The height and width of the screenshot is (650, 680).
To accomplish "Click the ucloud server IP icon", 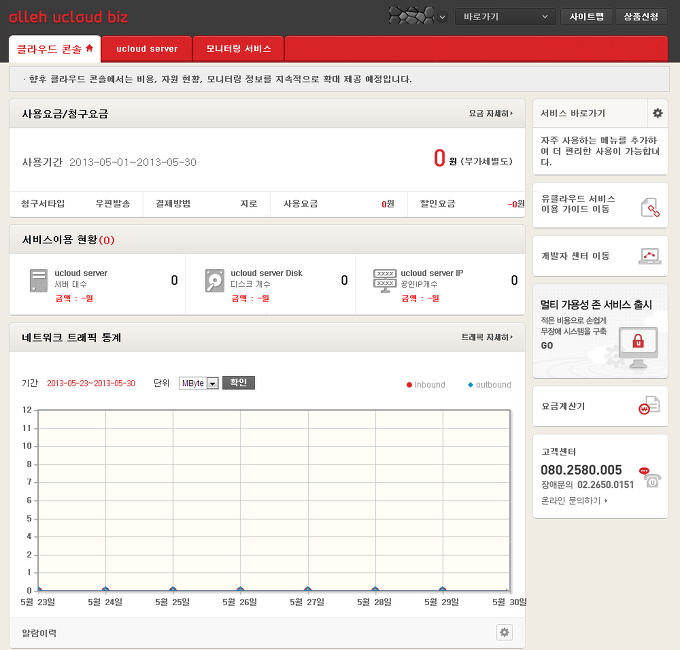I will 385,281.
